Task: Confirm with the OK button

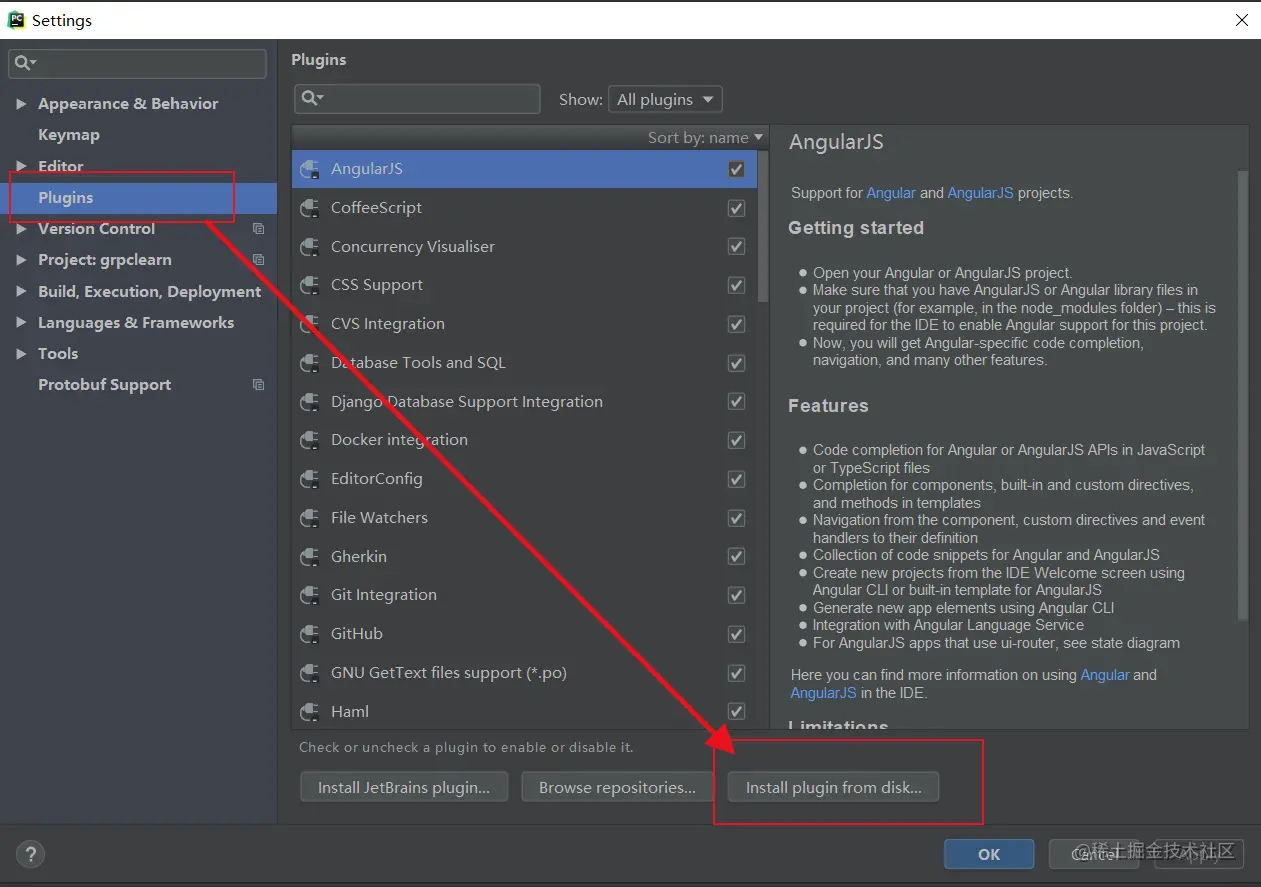Action: [x=989, y=854]
